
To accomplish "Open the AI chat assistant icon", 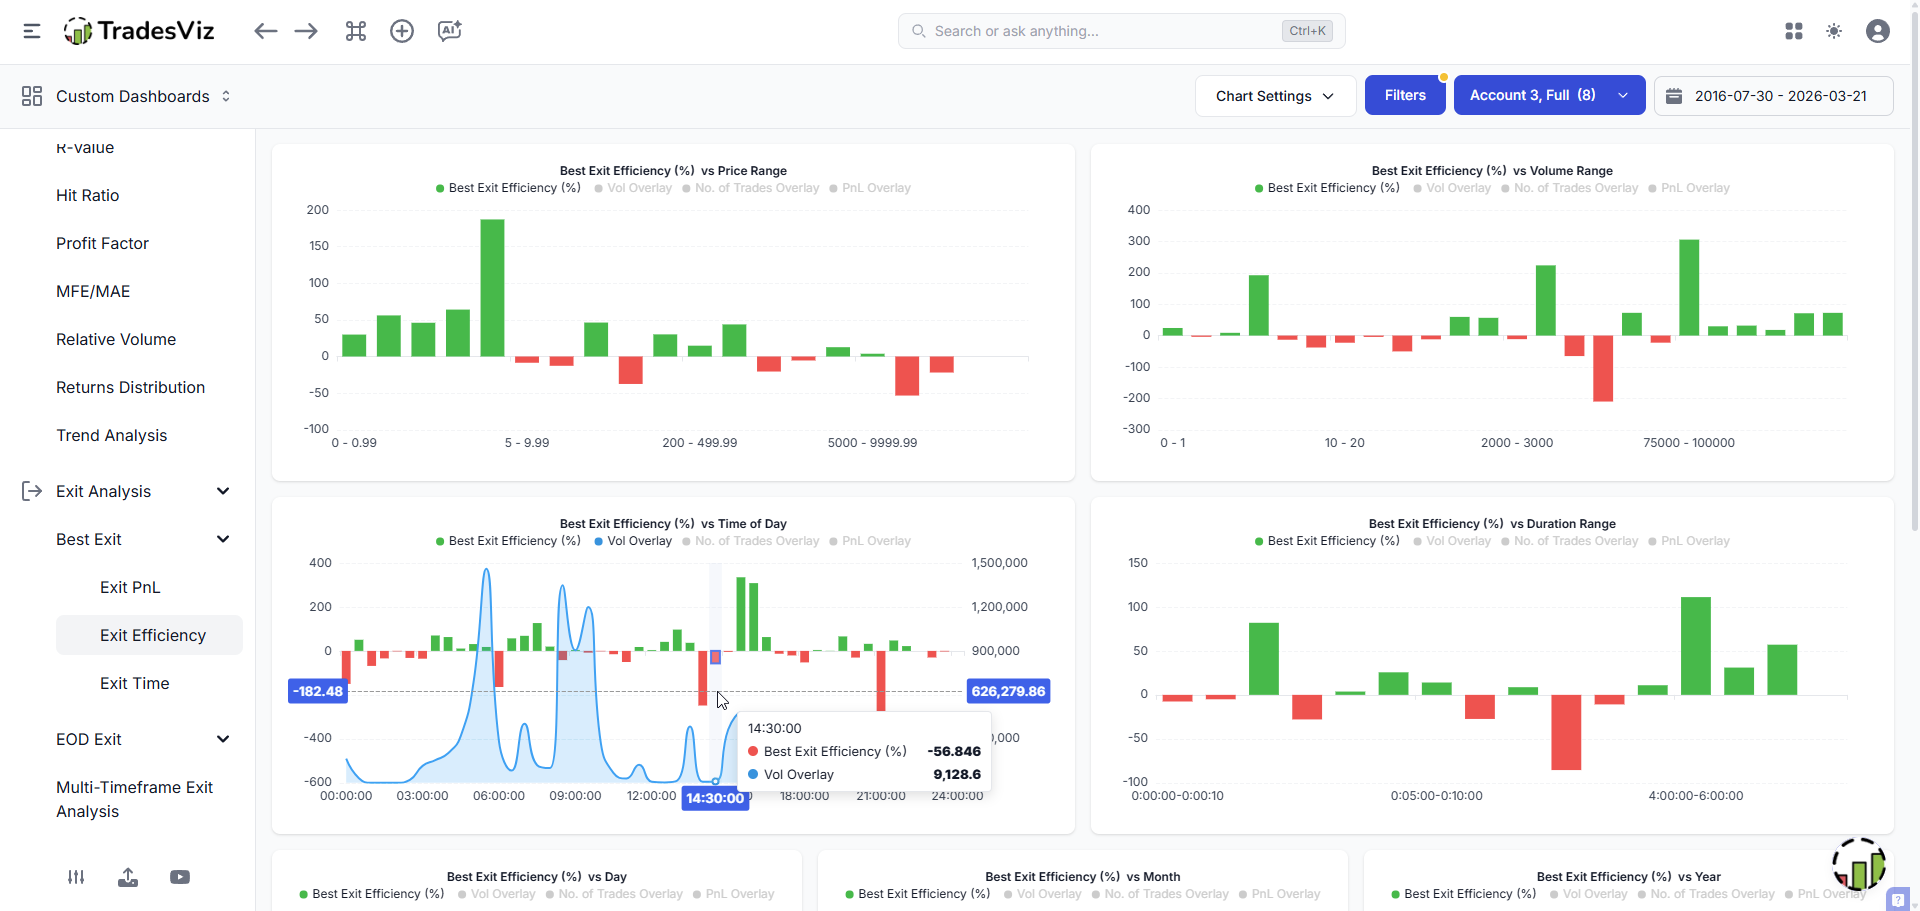I will point(450,31).
